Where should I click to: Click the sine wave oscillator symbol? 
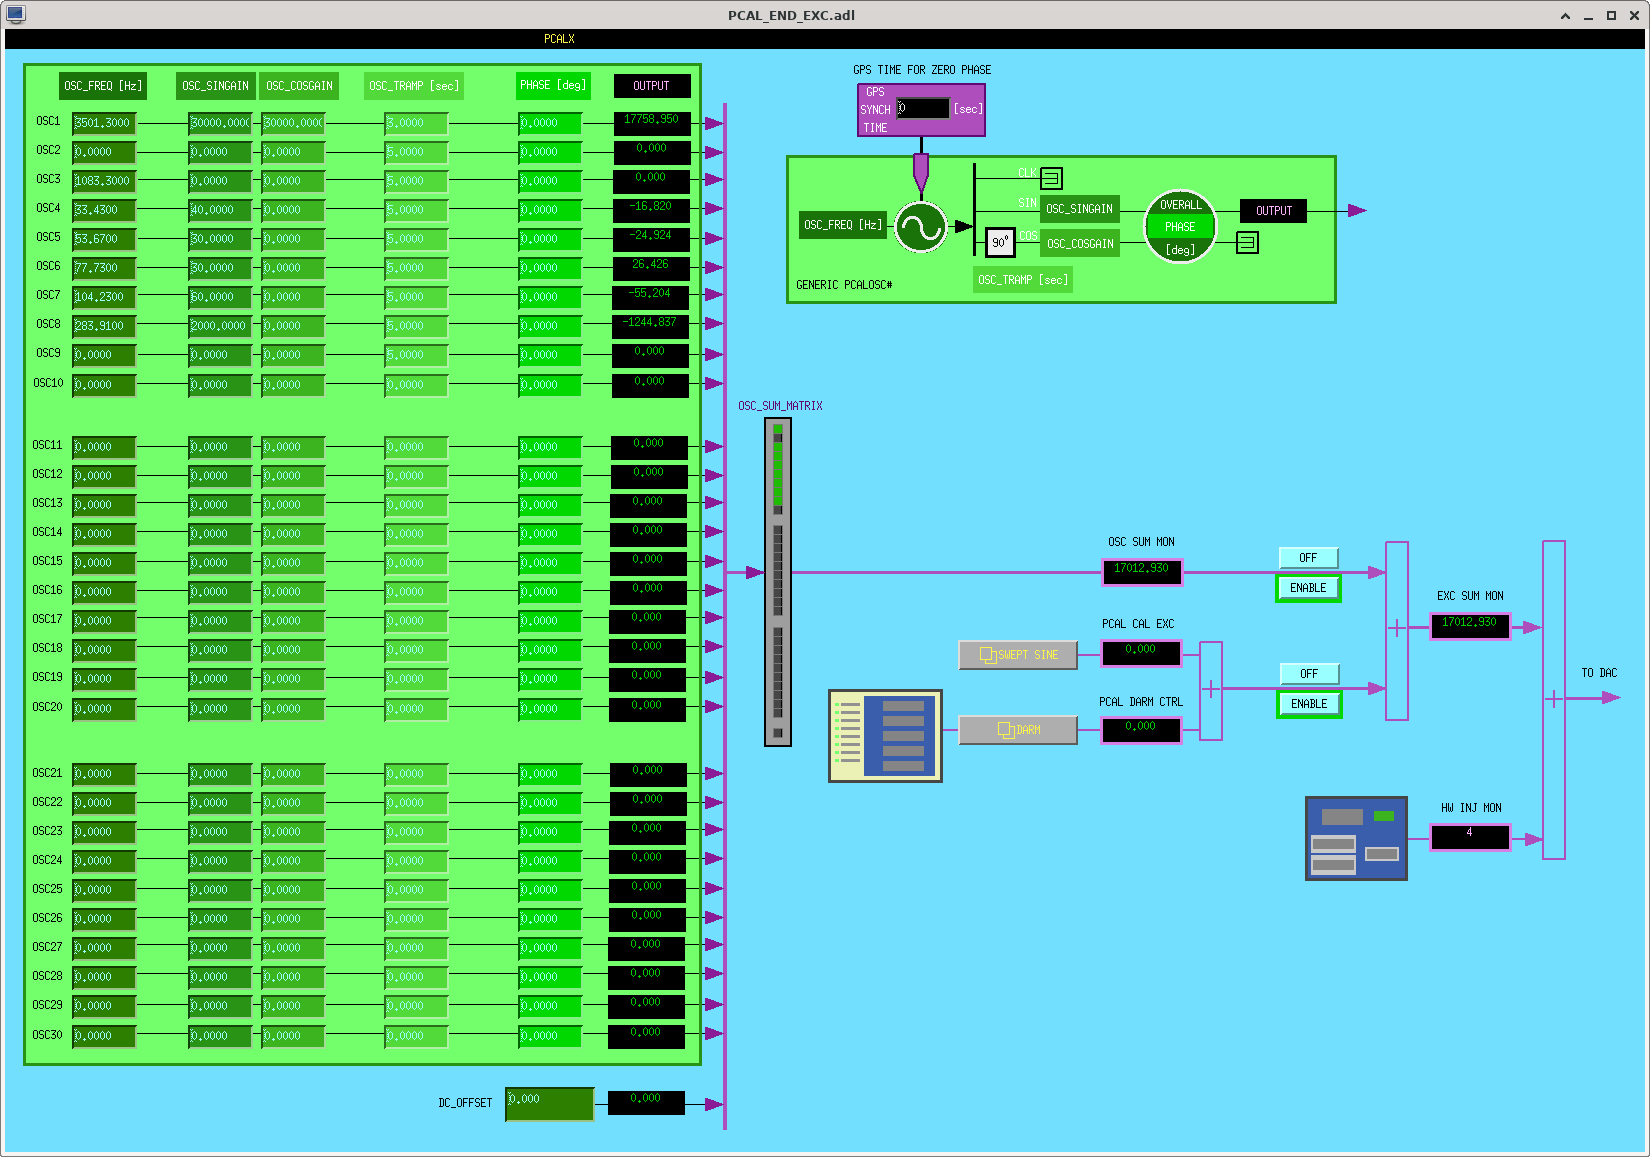tap(920, 227)
